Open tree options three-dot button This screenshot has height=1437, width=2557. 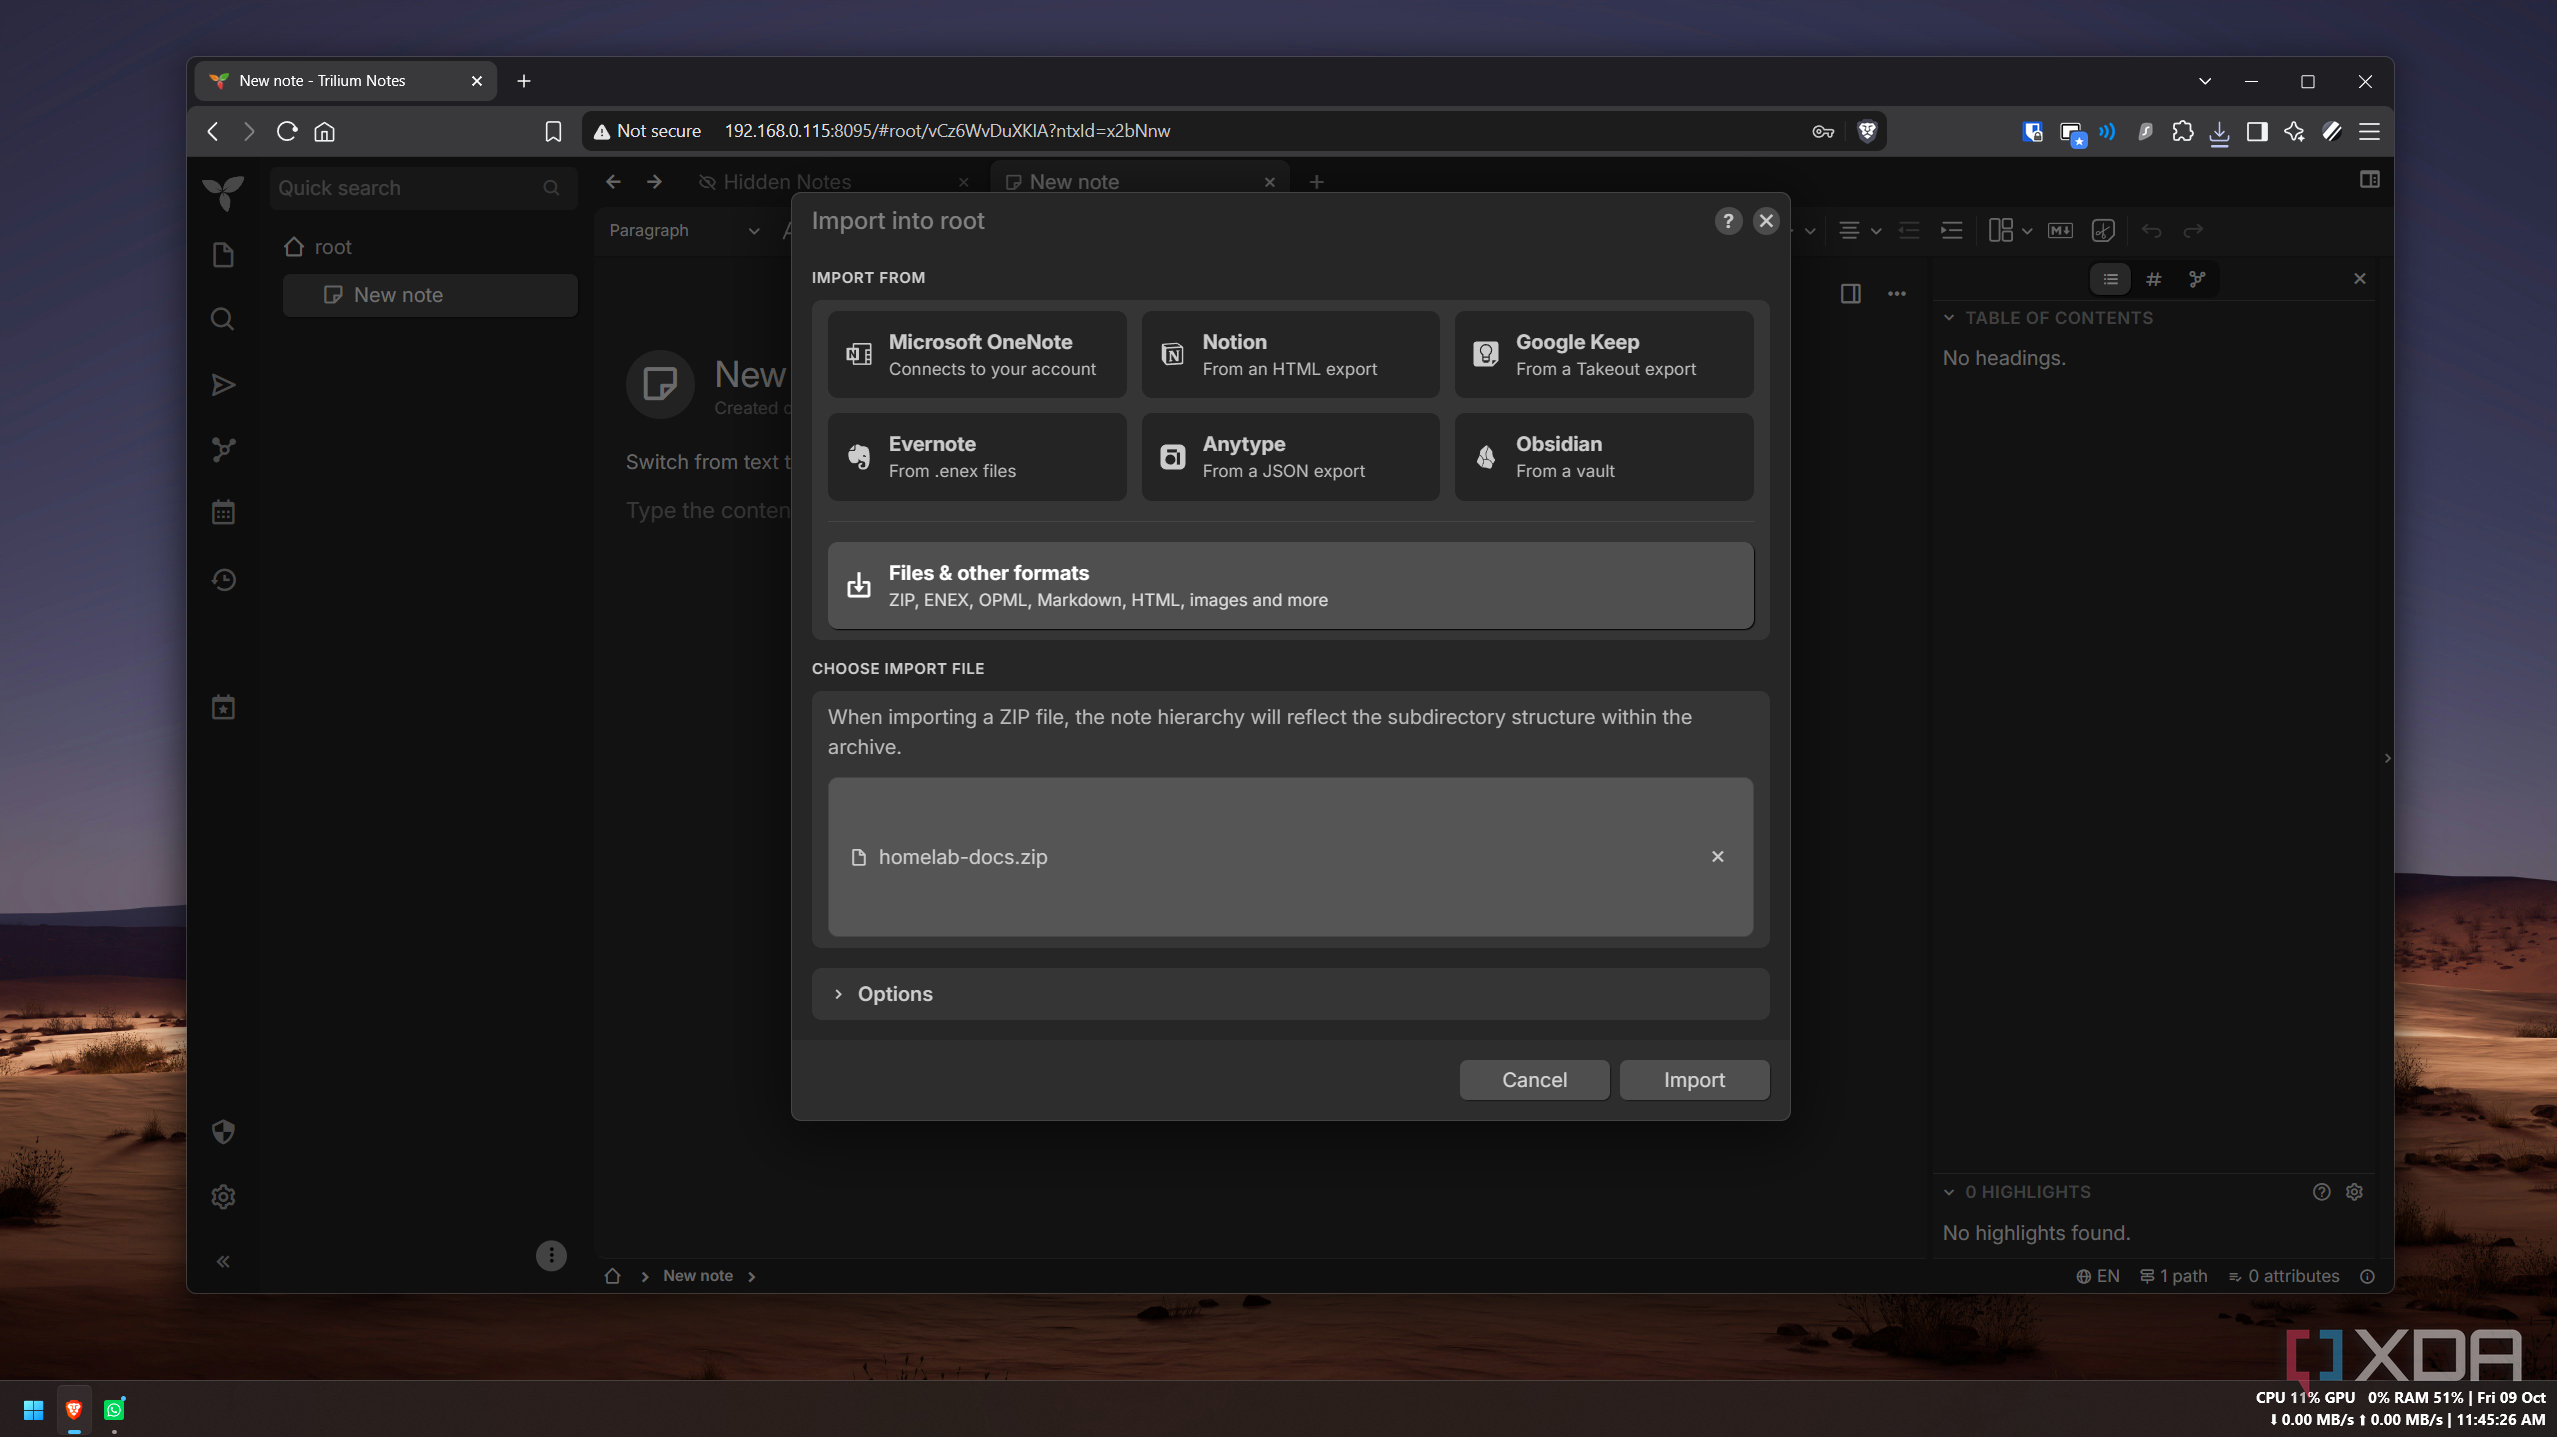(x=551, y=1256)
